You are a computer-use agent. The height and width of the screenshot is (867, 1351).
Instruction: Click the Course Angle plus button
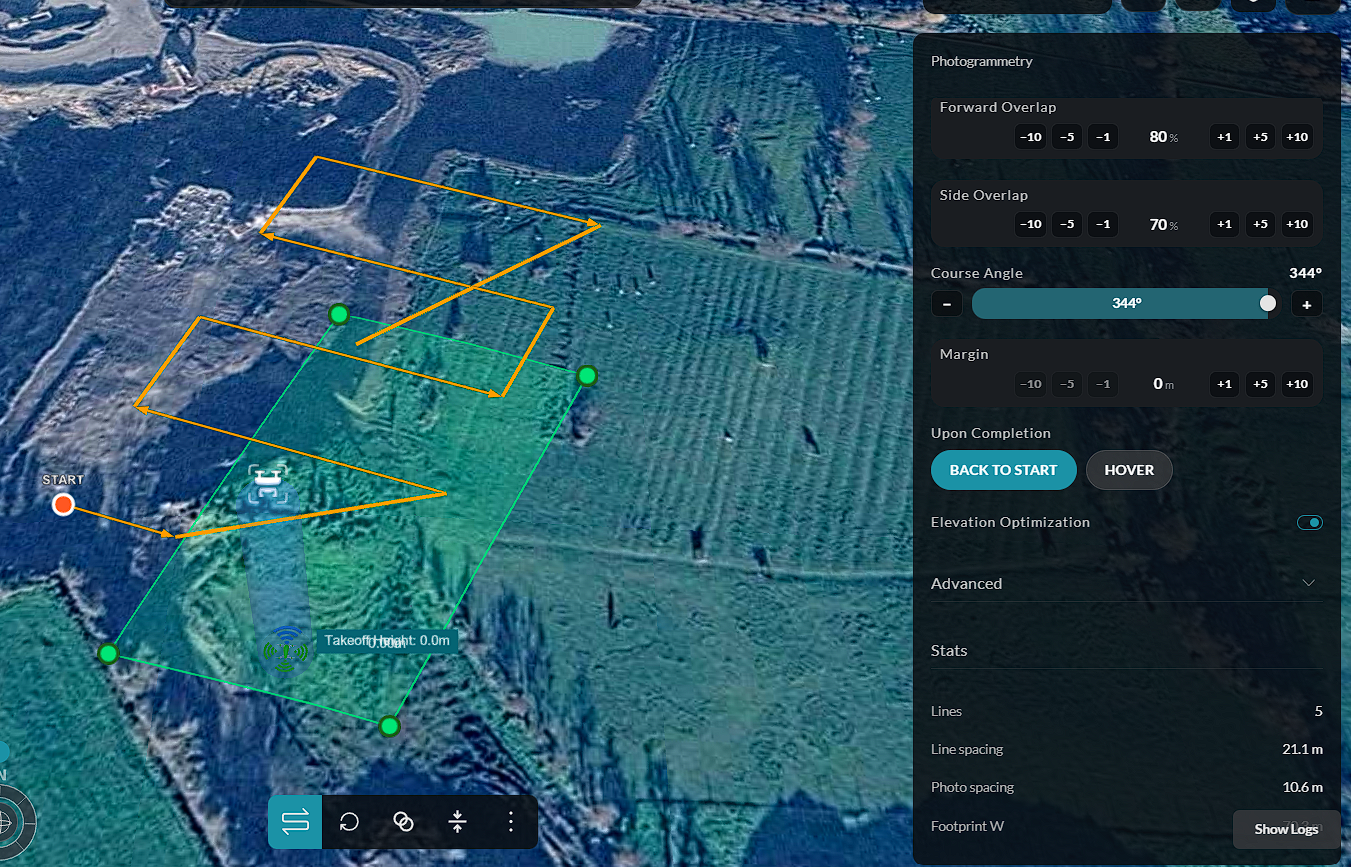tap(1307, 304)
